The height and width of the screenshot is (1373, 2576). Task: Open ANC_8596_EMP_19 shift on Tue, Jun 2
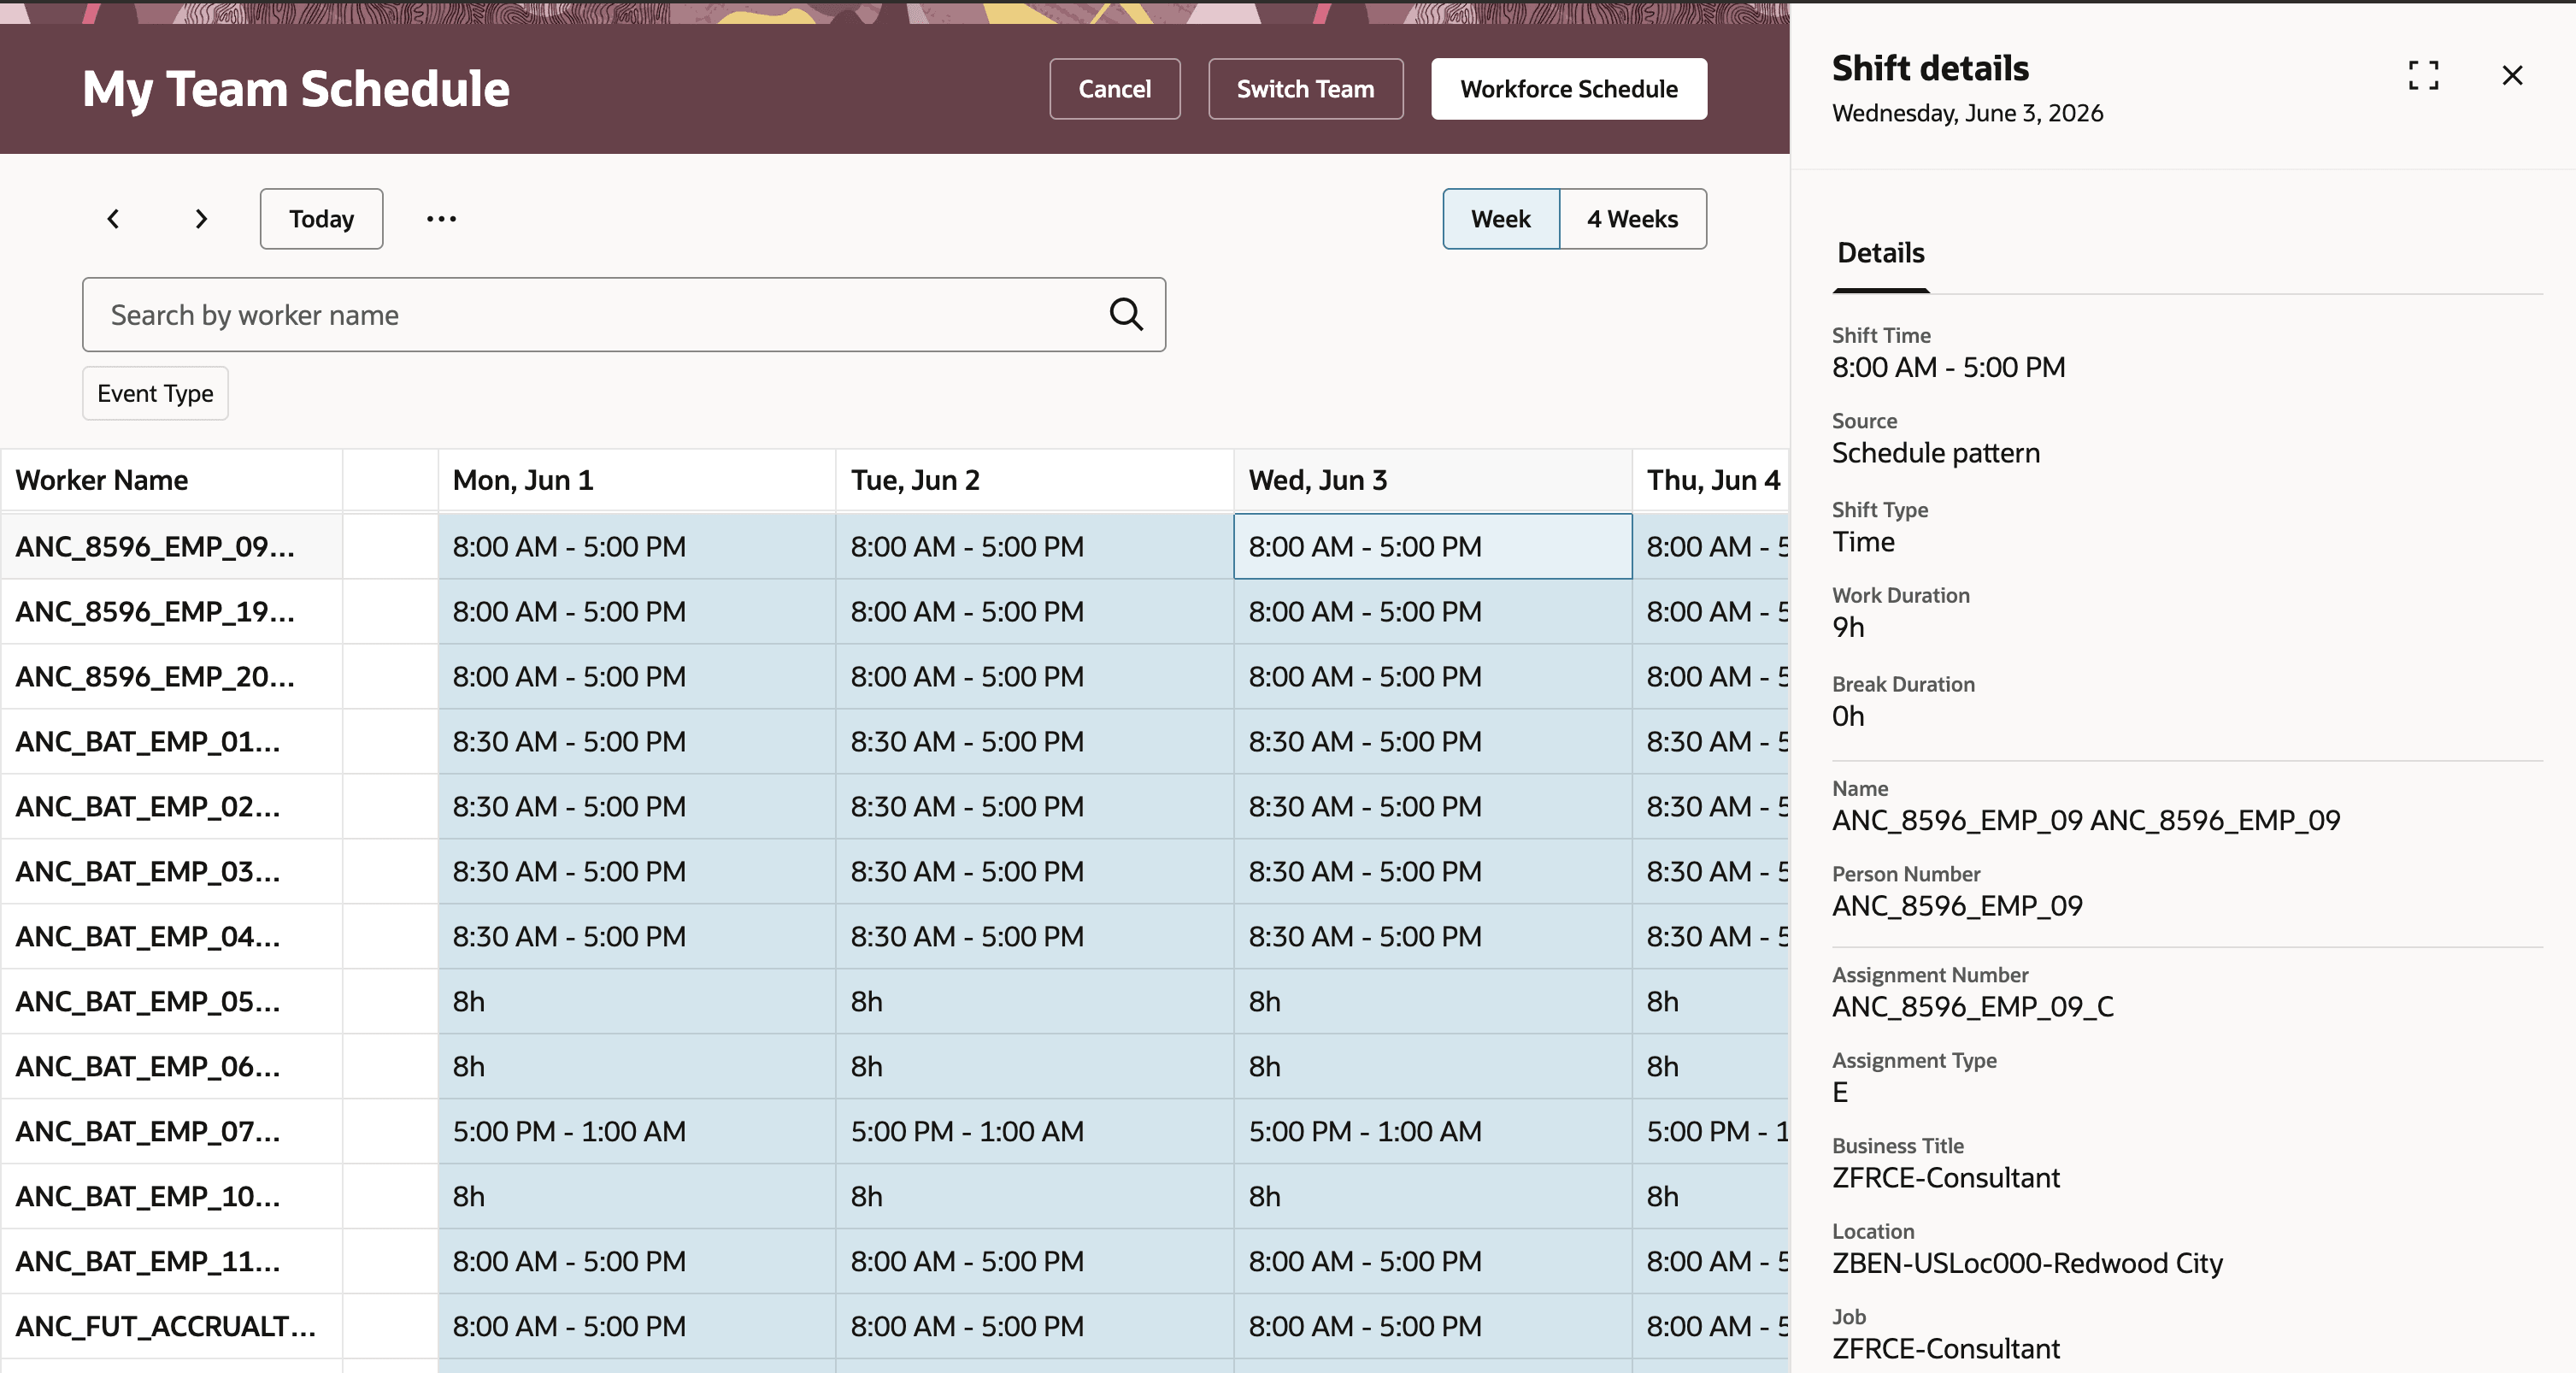[1035, 612]
